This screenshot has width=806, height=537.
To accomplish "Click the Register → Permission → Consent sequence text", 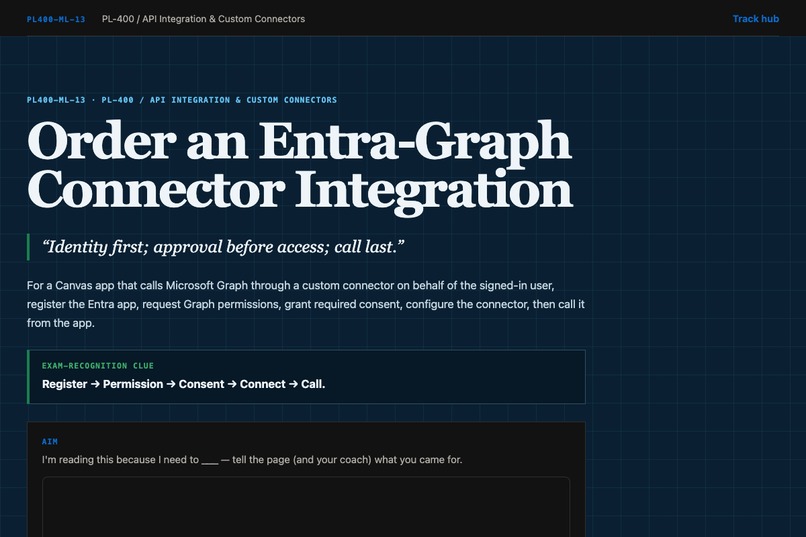I will pyautogui.click(x=184, y=384).
